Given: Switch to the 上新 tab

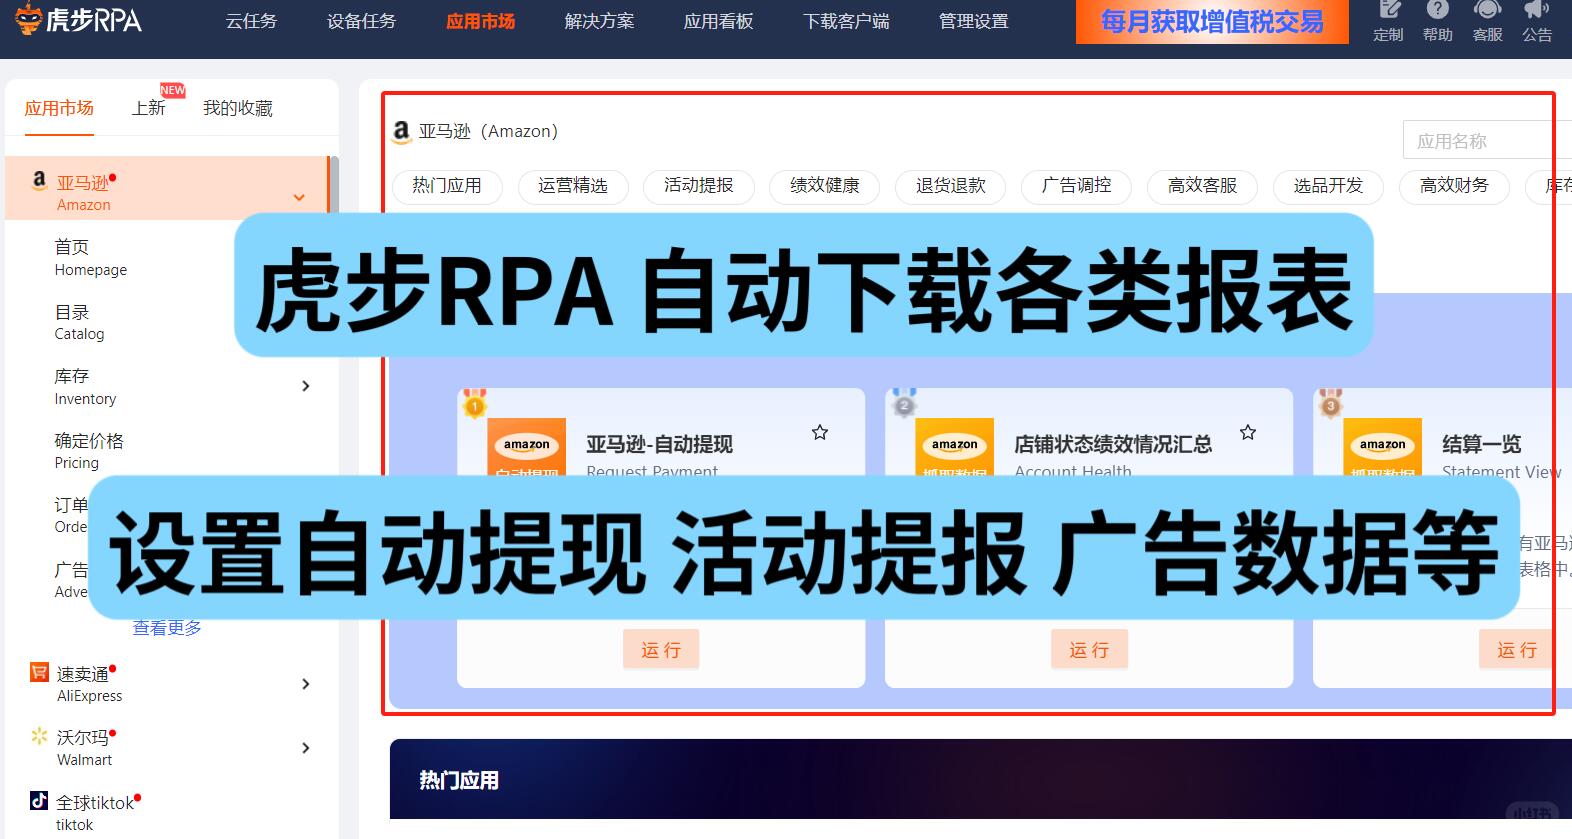Looking at the screenshot, I should [x=149, y=108].
